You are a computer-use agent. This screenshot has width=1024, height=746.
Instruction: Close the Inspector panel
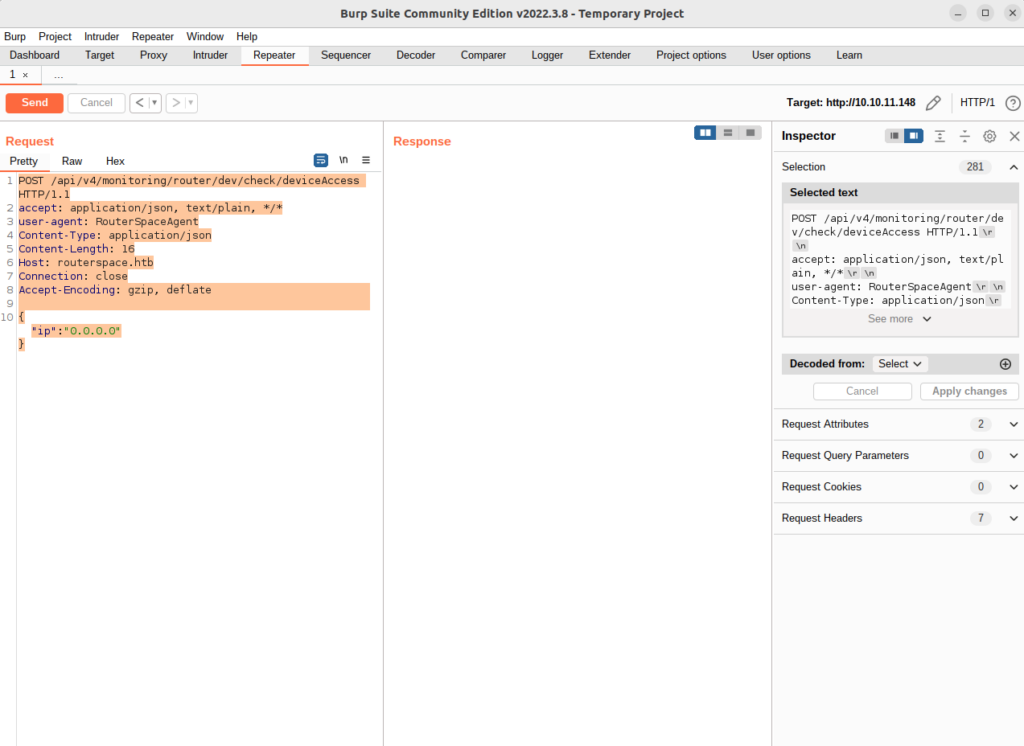coord(1014,136)
